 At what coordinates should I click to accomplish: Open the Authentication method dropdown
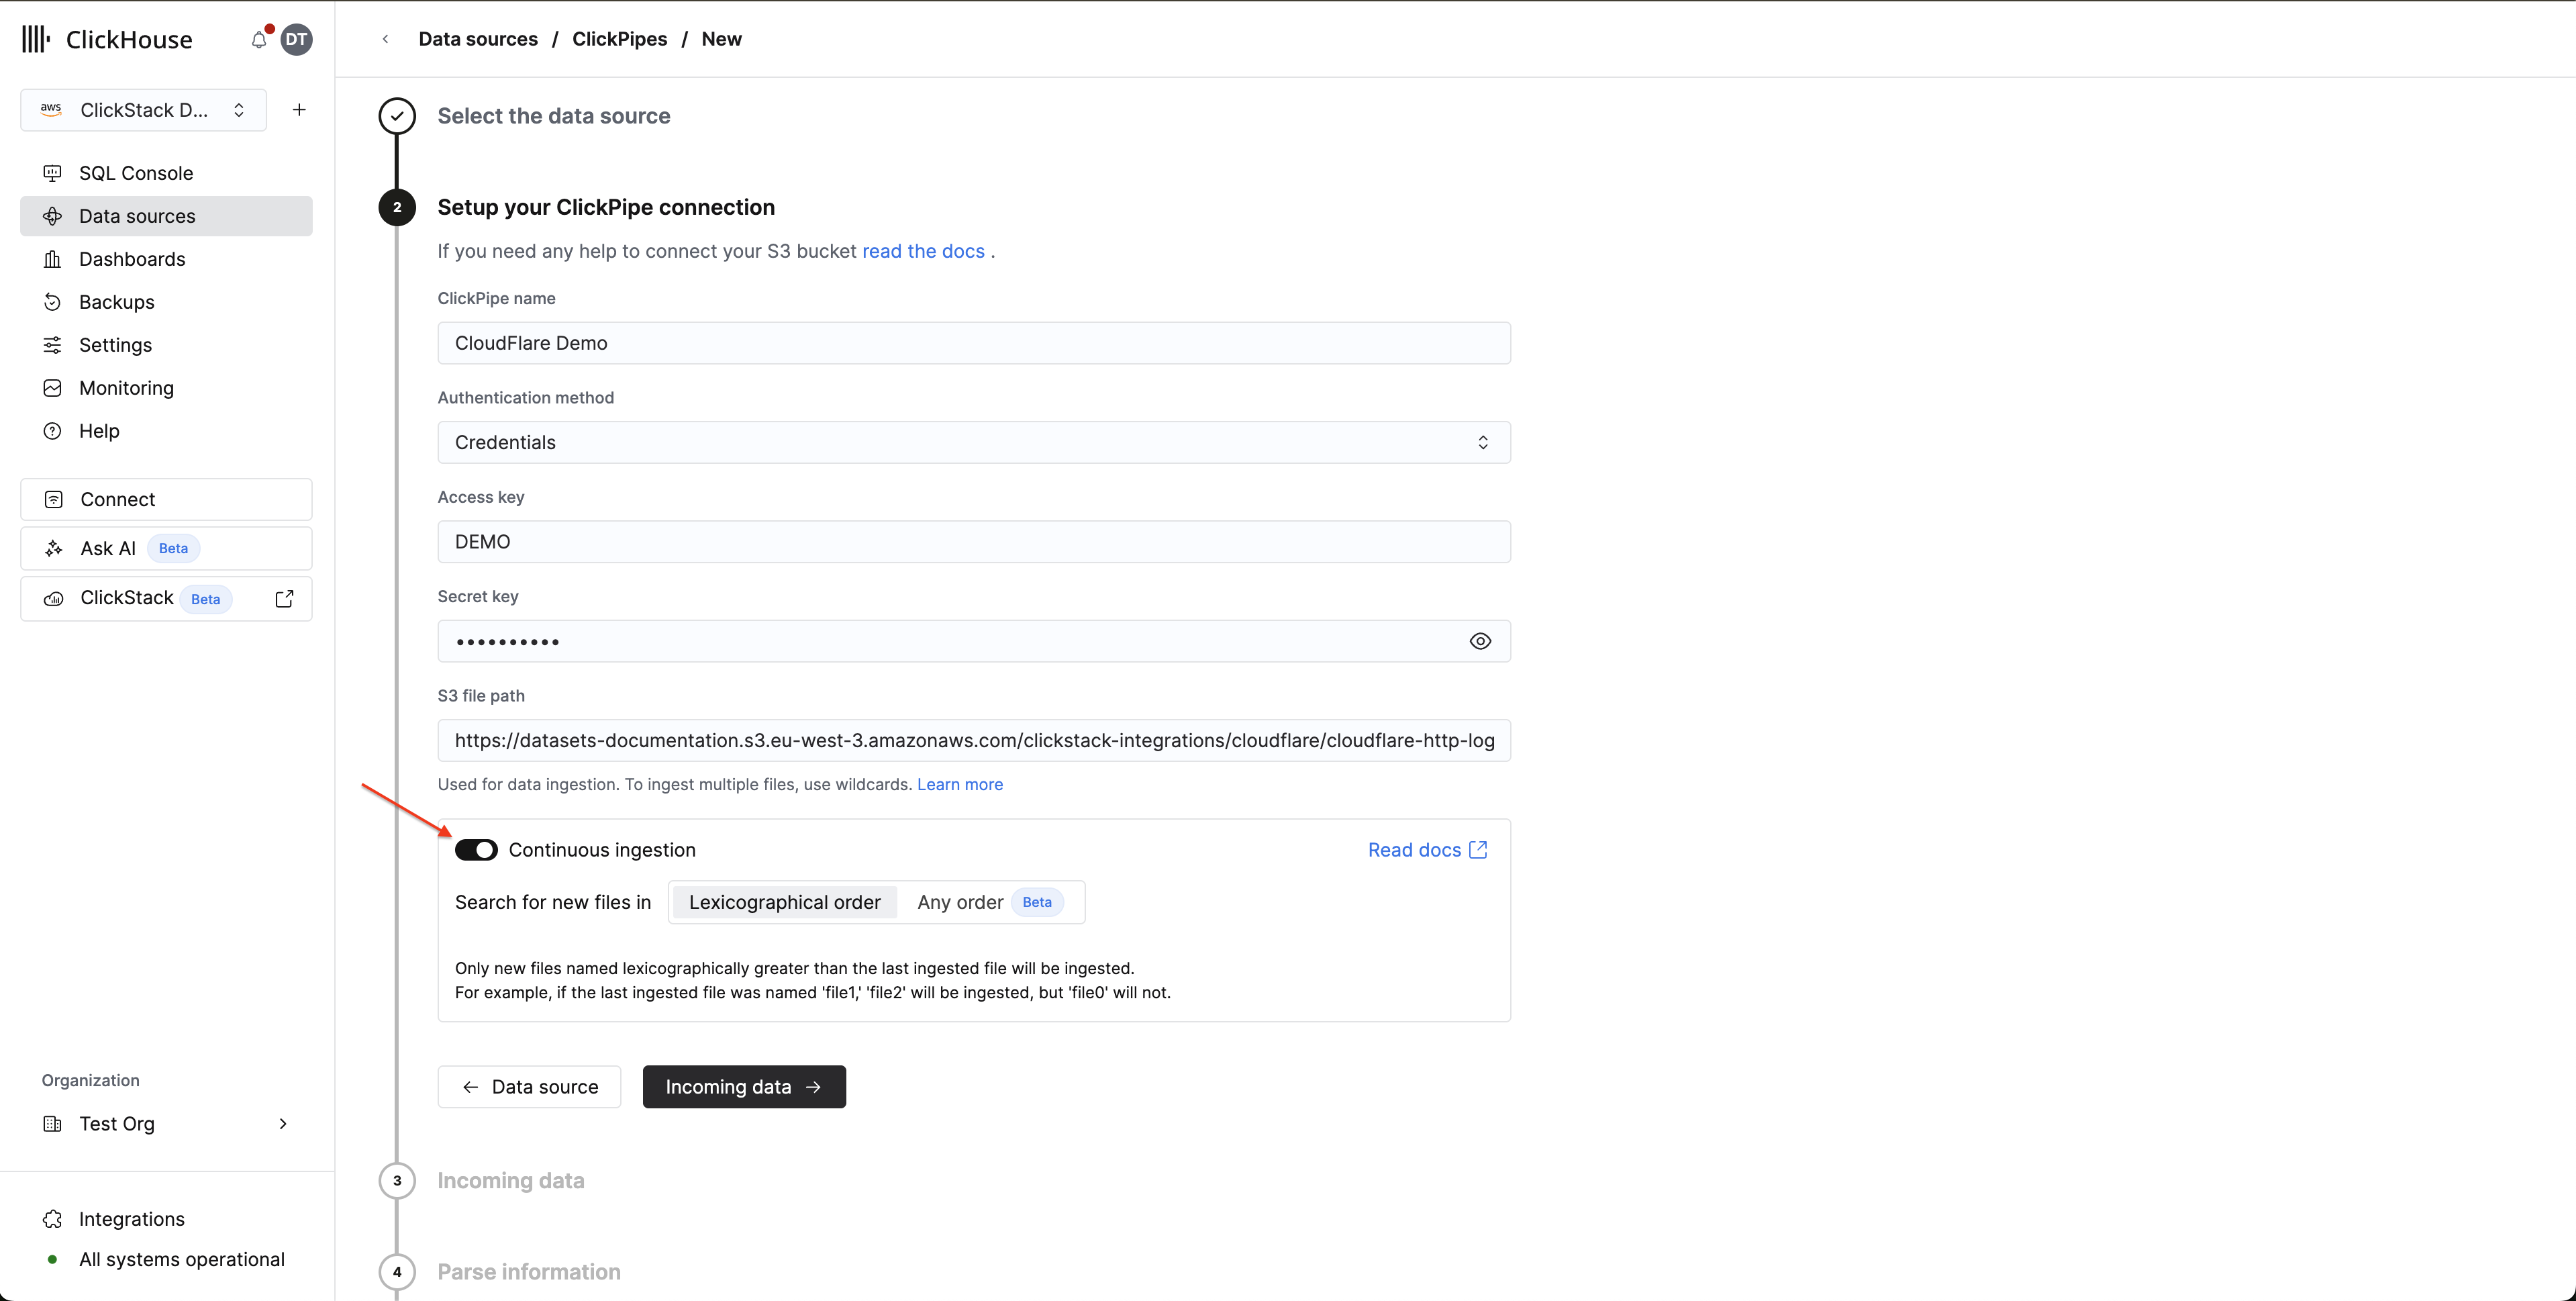(x=973, y=442)
